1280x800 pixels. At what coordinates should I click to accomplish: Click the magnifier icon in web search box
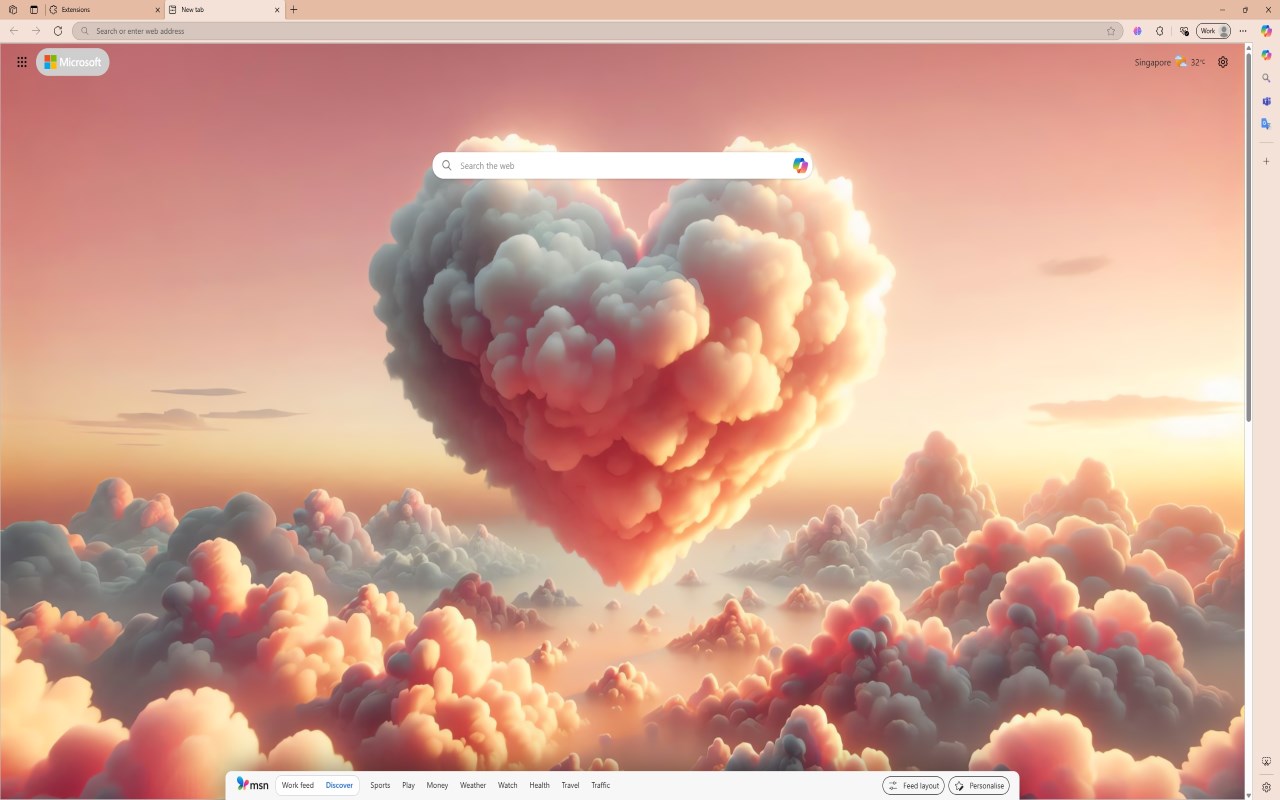pyautogui.click(x=447, y=166)
